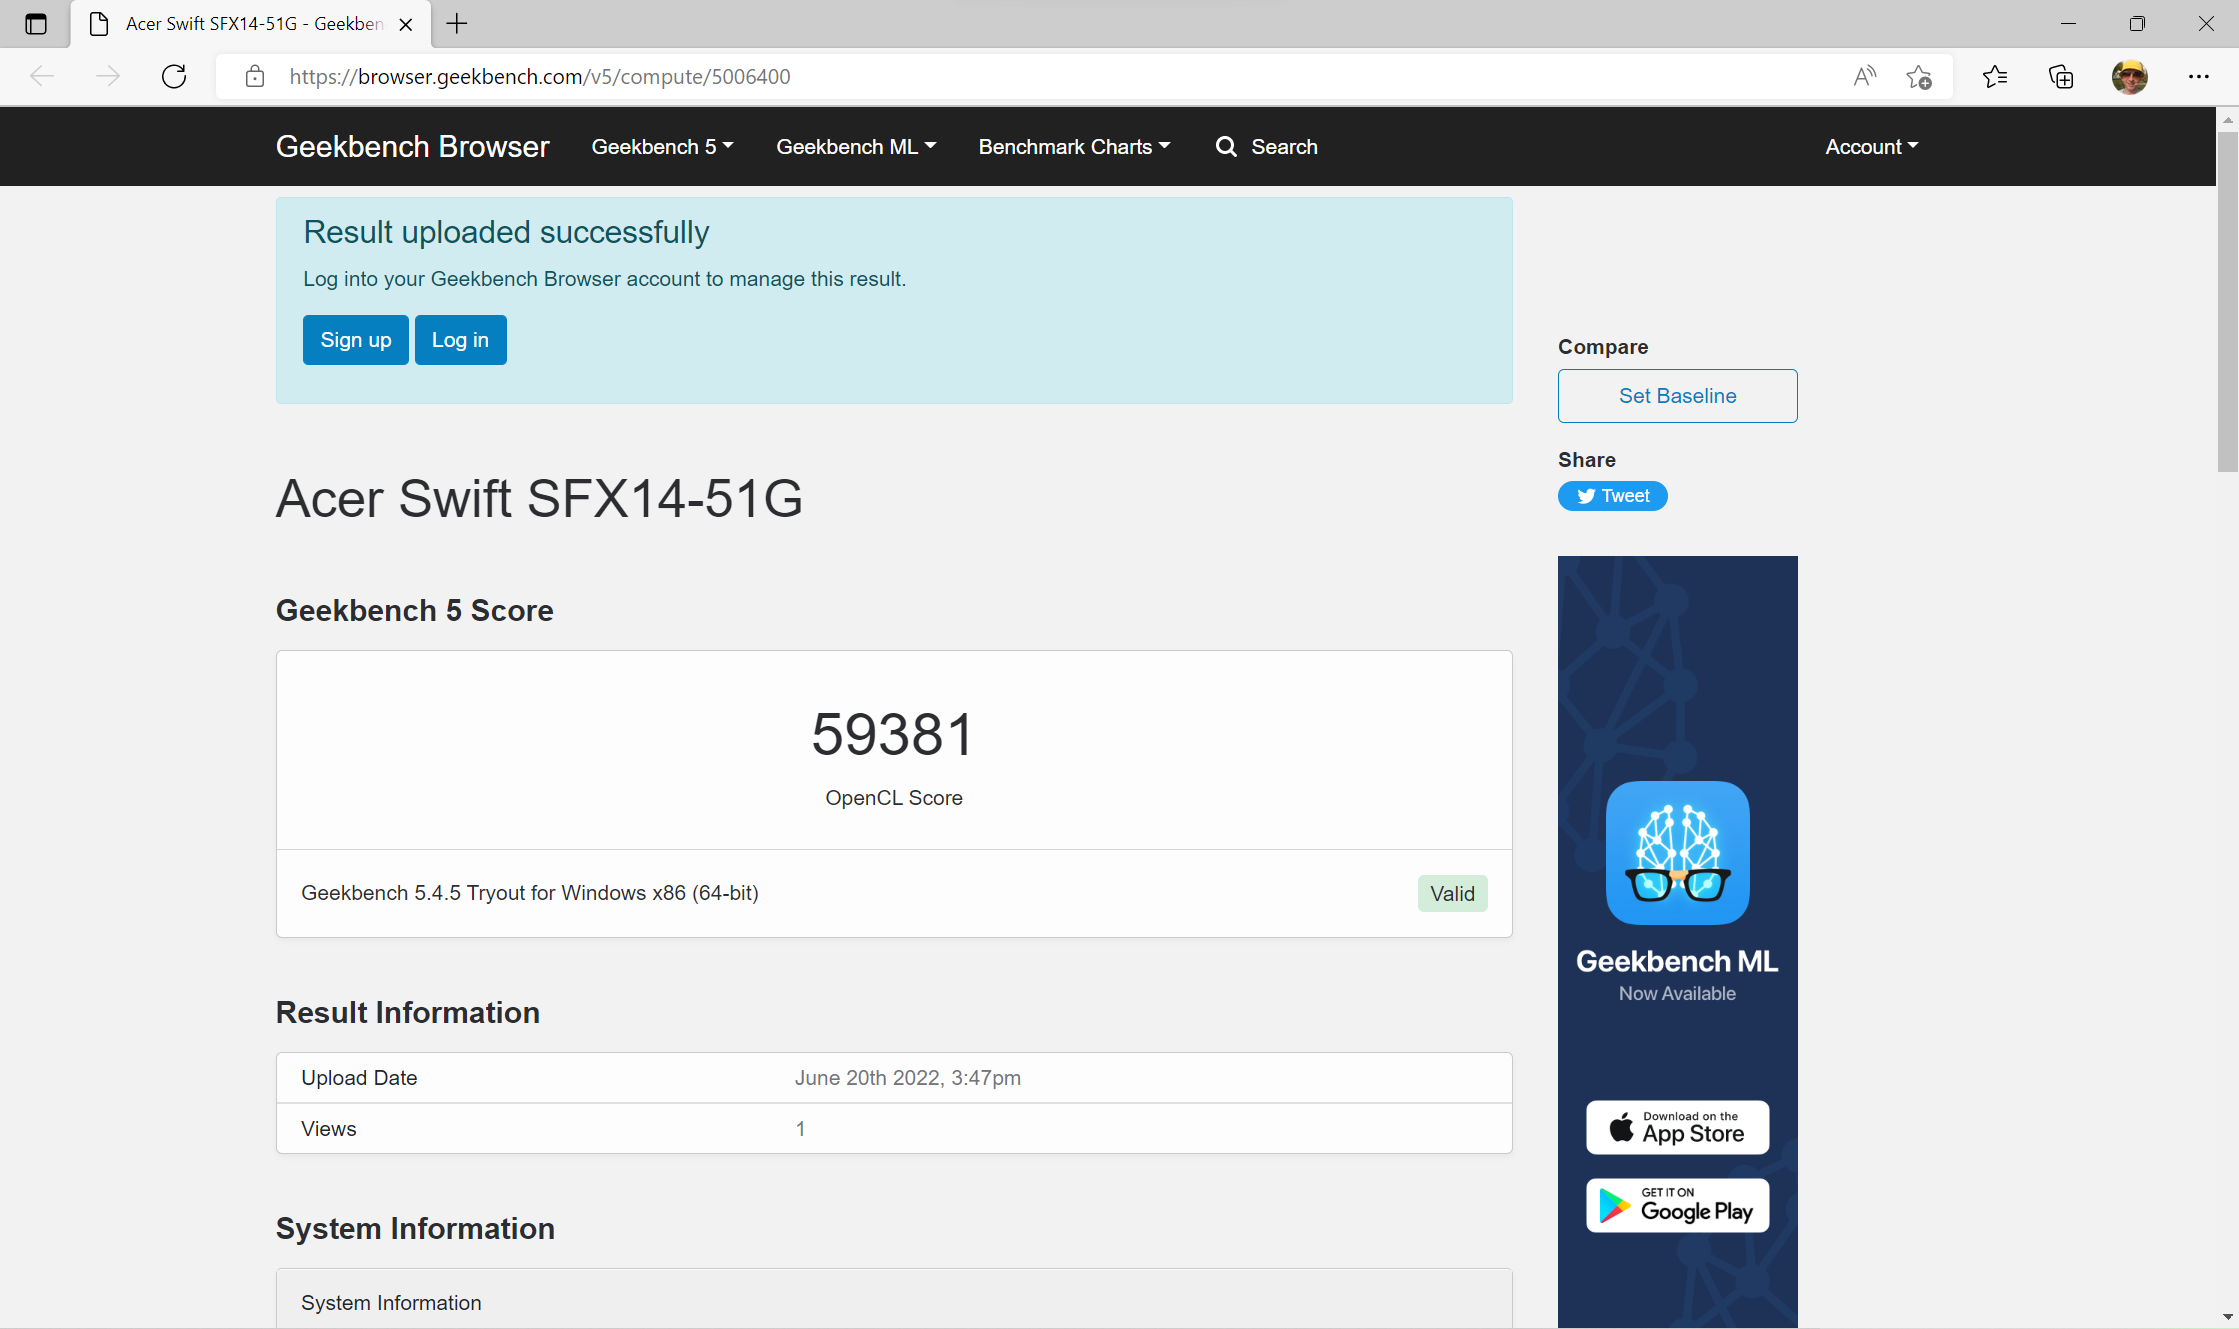Click the browser tab collections icon
The image size is (2239, 1329).
click(2060, 76)
